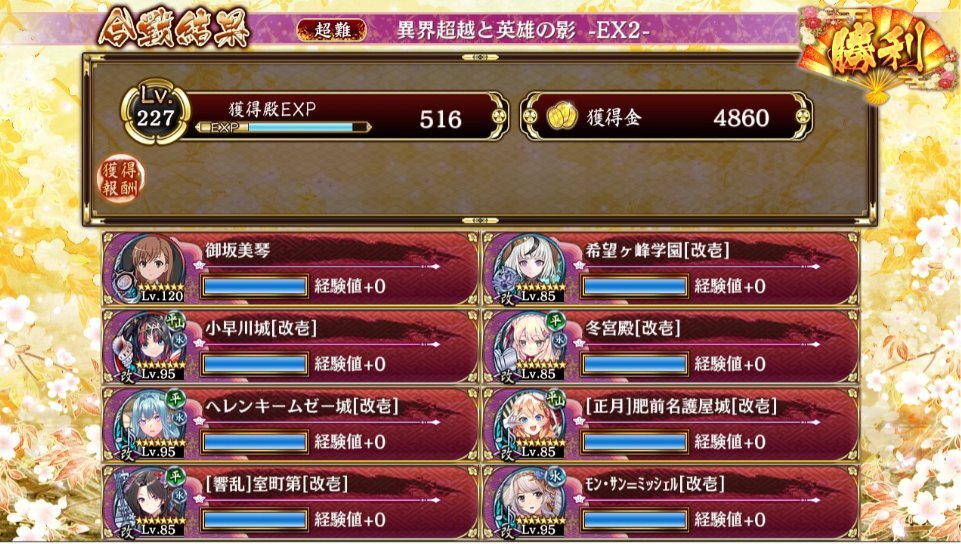The image size is (961, 544).
Task: Click the top handle of rewards panel
Action: [x=480, y=57]
